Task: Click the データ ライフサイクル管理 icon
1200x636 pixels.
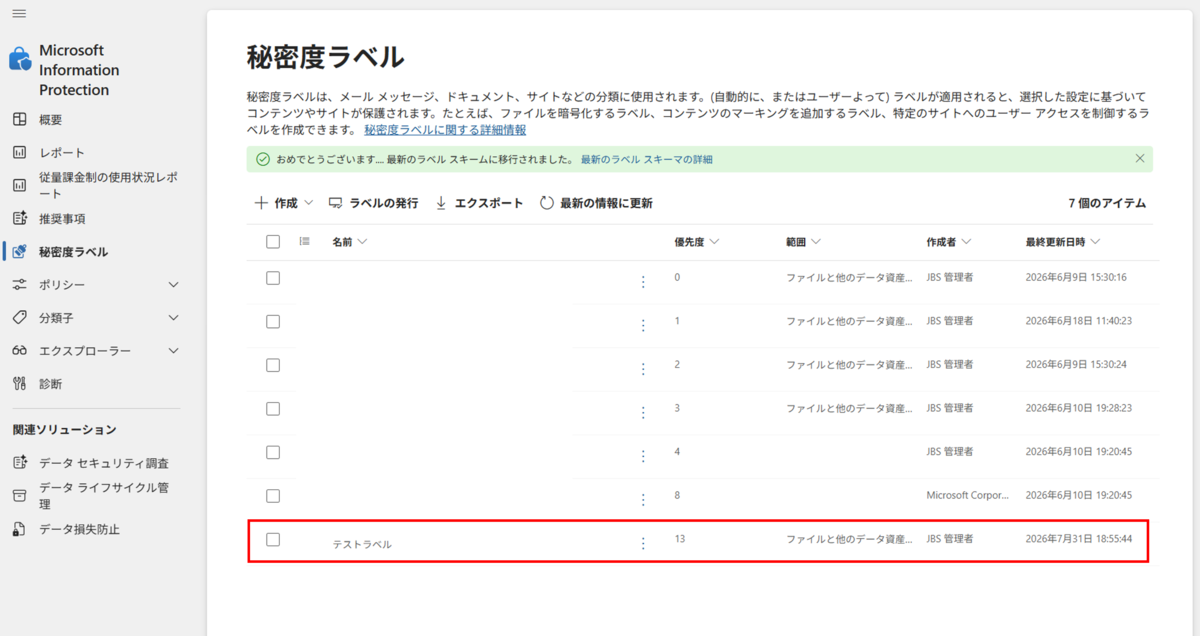Action: (19, 495)
